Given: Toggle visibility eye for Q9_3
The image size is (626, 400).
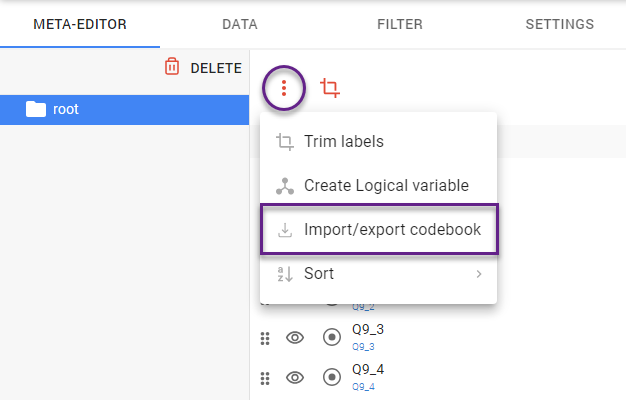Looking at the screenshot, I should click(x=295, y=338).
